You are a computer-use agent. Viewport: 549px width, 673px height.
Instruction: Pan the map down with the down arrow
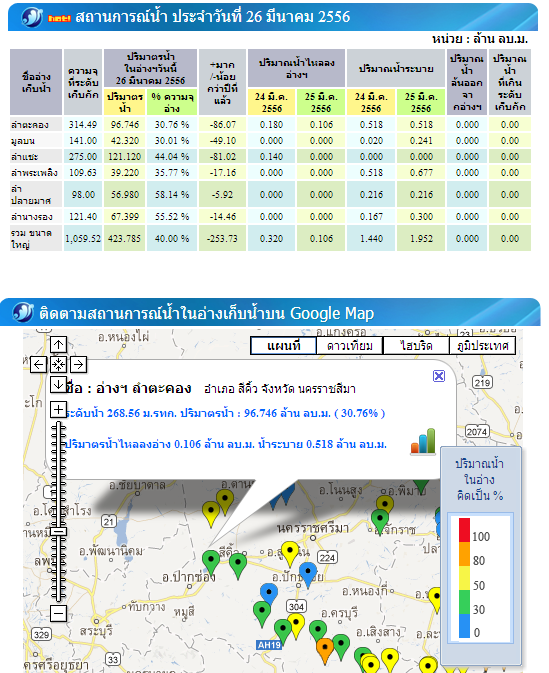(58, 384)
